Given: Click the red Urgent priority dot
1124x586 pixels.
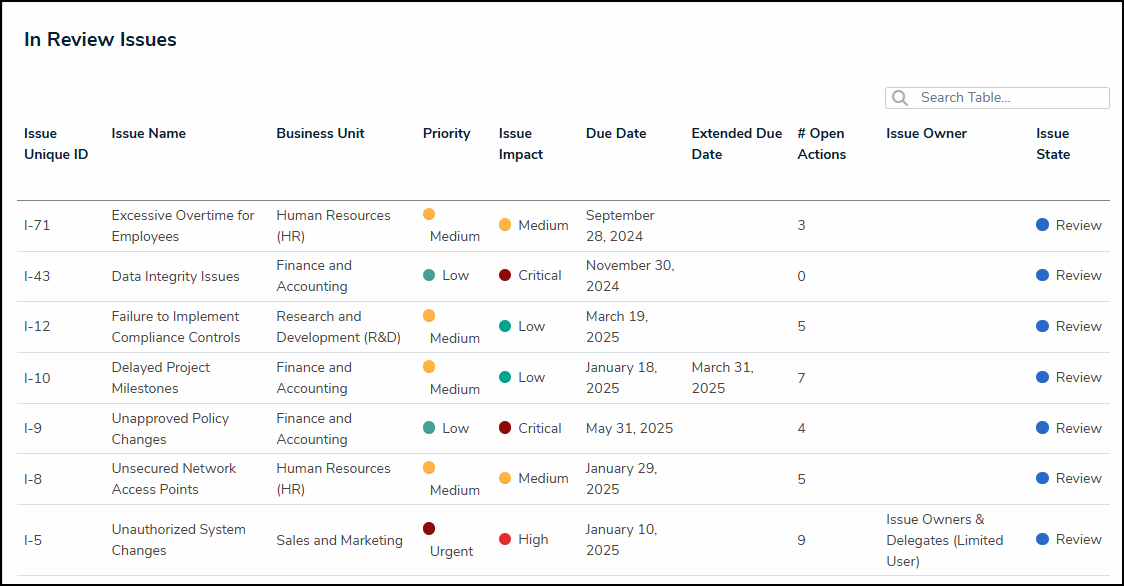Looking at the screenshot, I should click(x=429, y=528).
